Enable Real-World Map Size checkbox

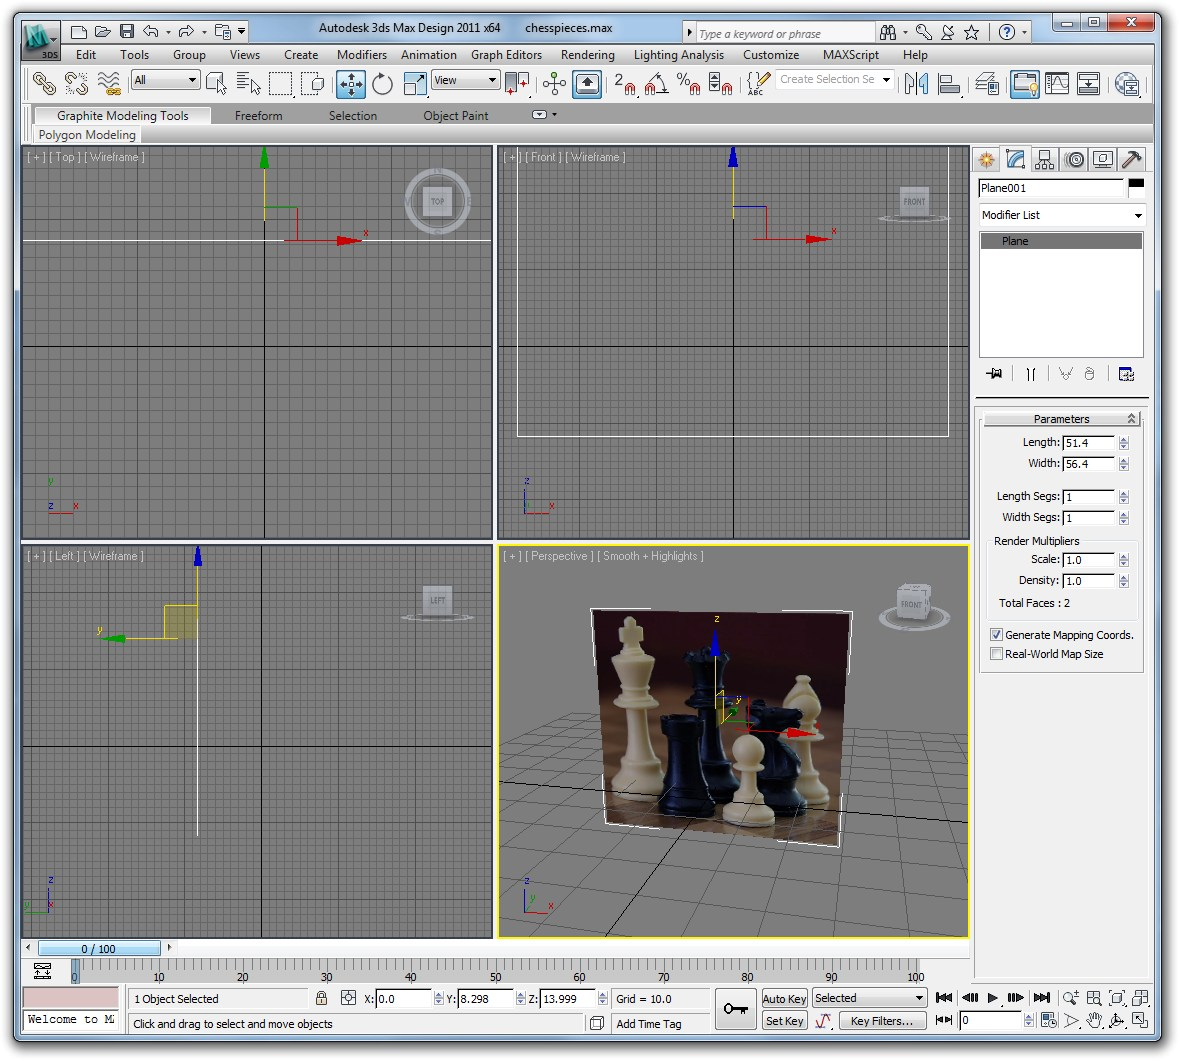tap(996, 654)
